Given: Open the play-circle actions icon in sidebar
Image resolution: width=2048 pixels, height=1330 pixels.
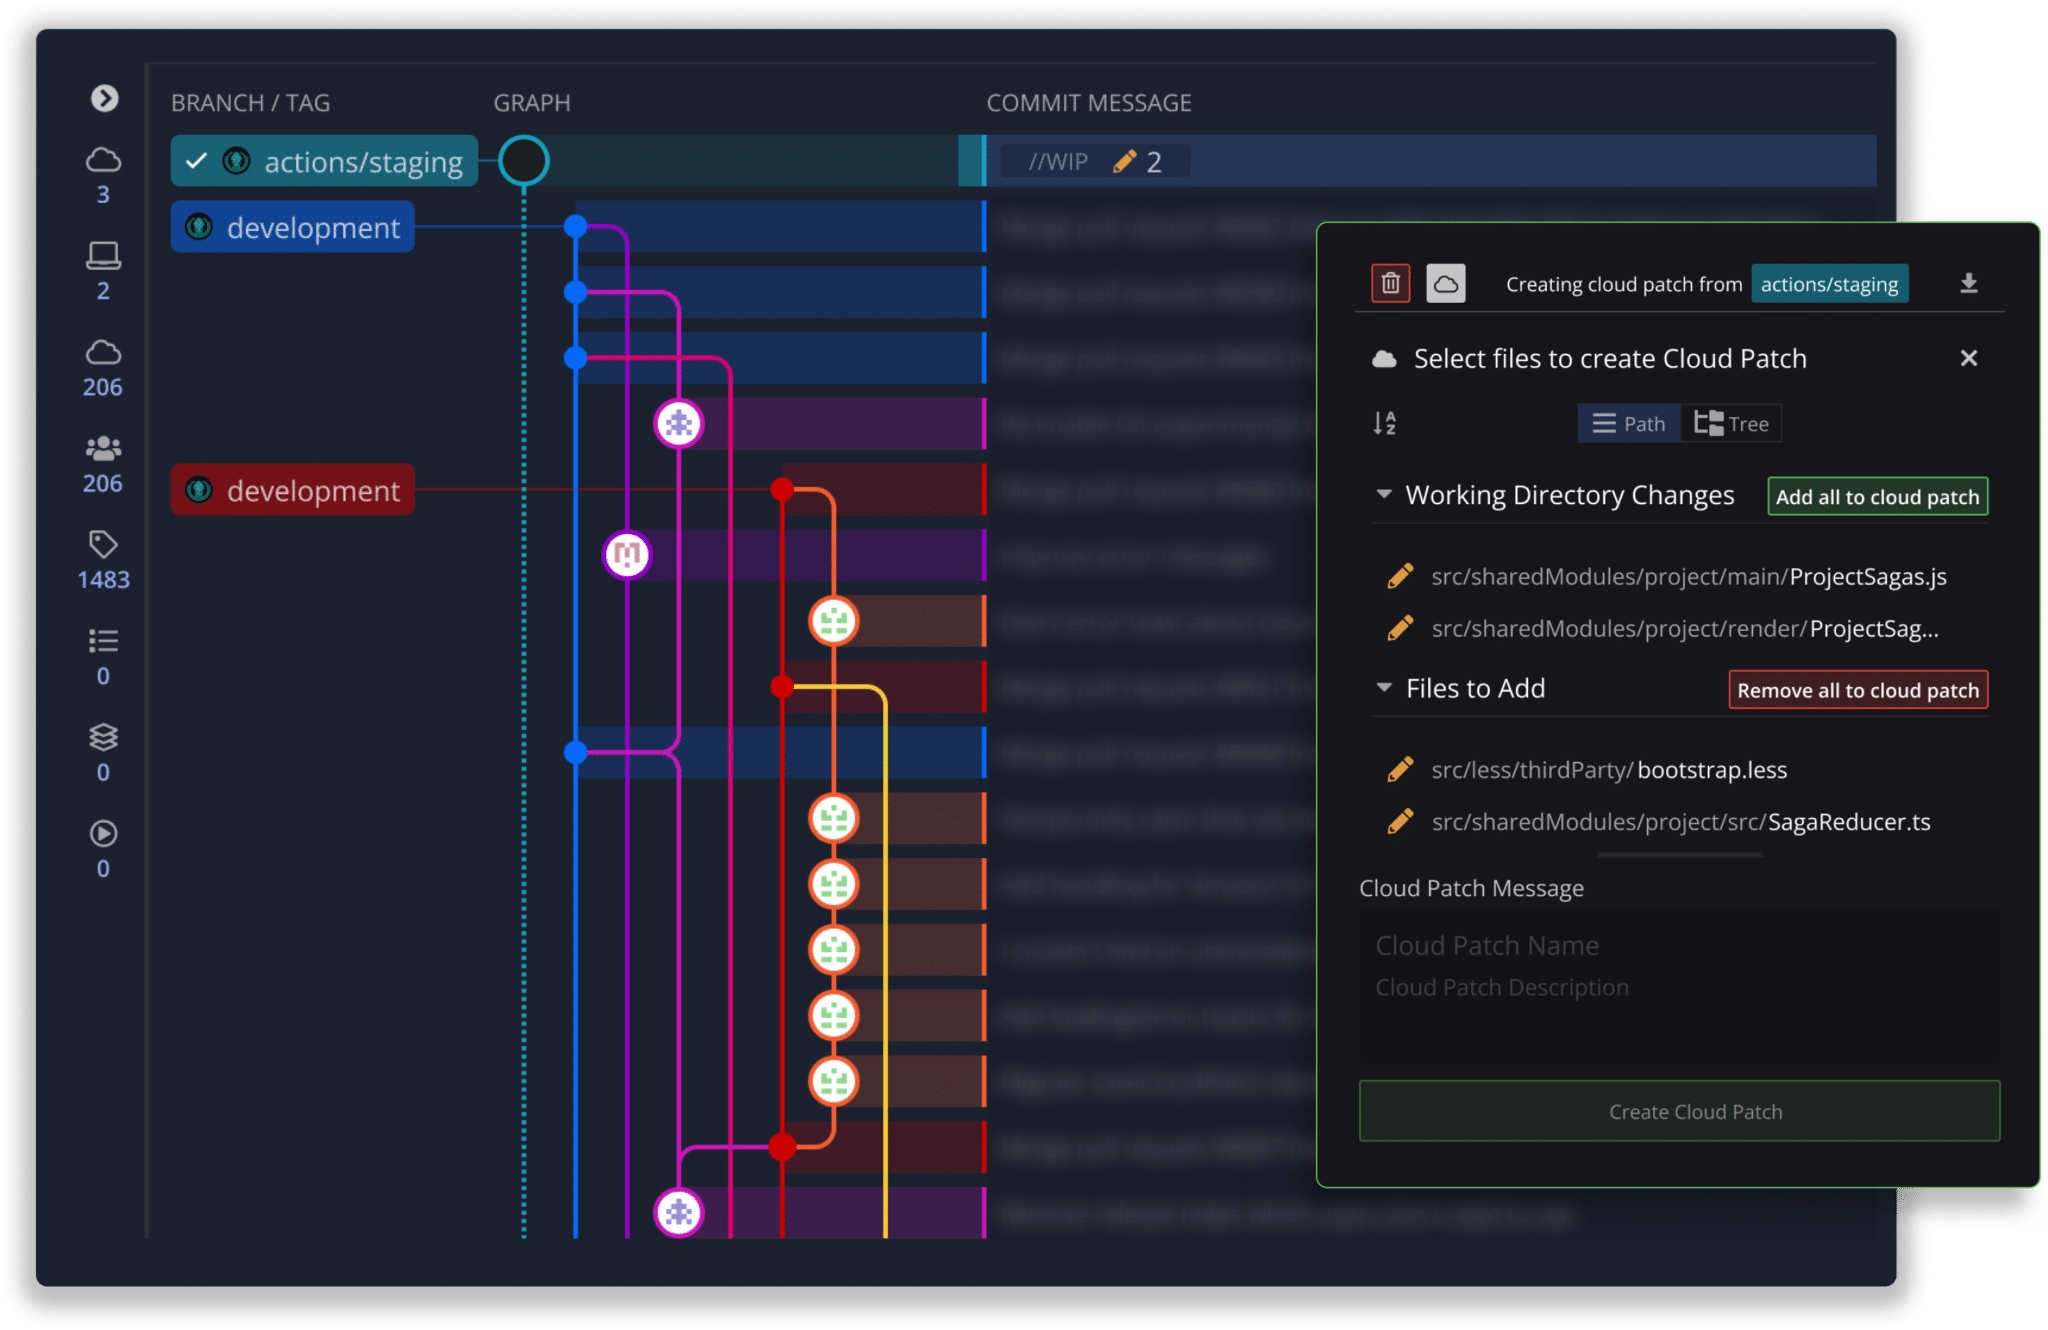Looking at the screenshot, I should [103, 833].
